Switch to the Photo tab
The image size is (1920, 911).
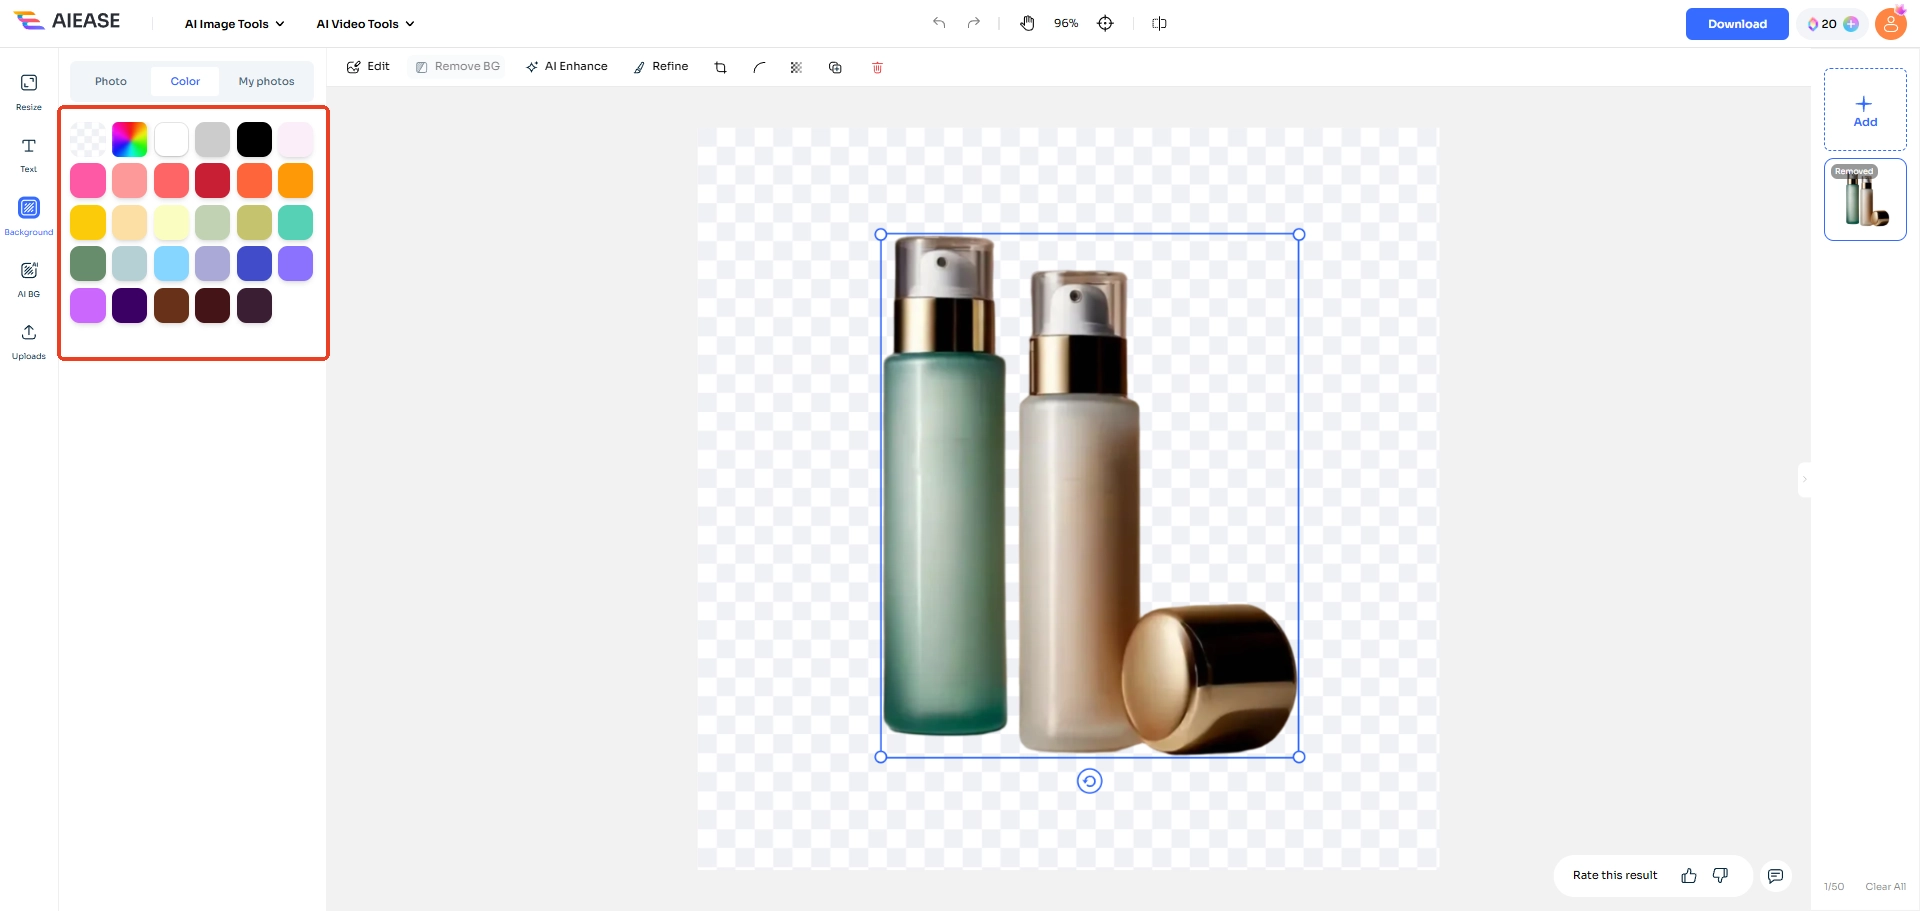(111, 81)
